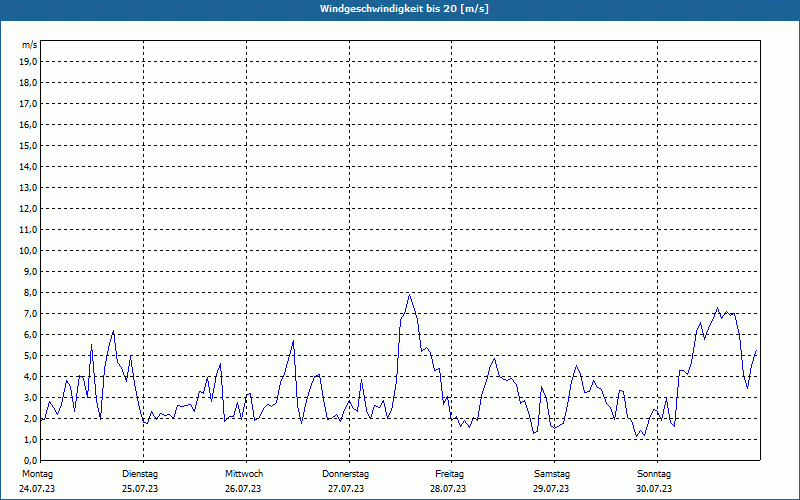Select the 'Sonntag' day label
800x500 pixels.
[654, 474]
